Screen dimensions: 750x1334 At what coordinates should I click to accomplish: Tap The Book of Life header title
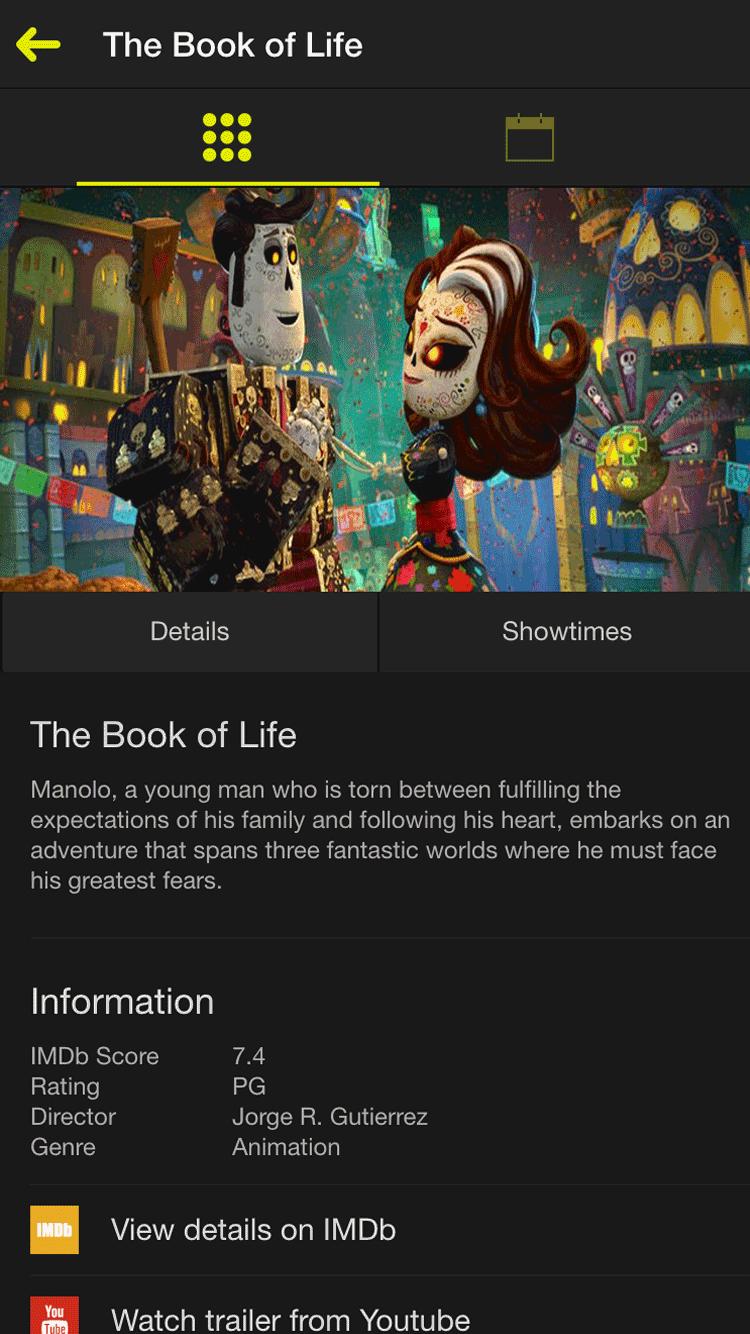pyautogui.click(x=232, y=45)
